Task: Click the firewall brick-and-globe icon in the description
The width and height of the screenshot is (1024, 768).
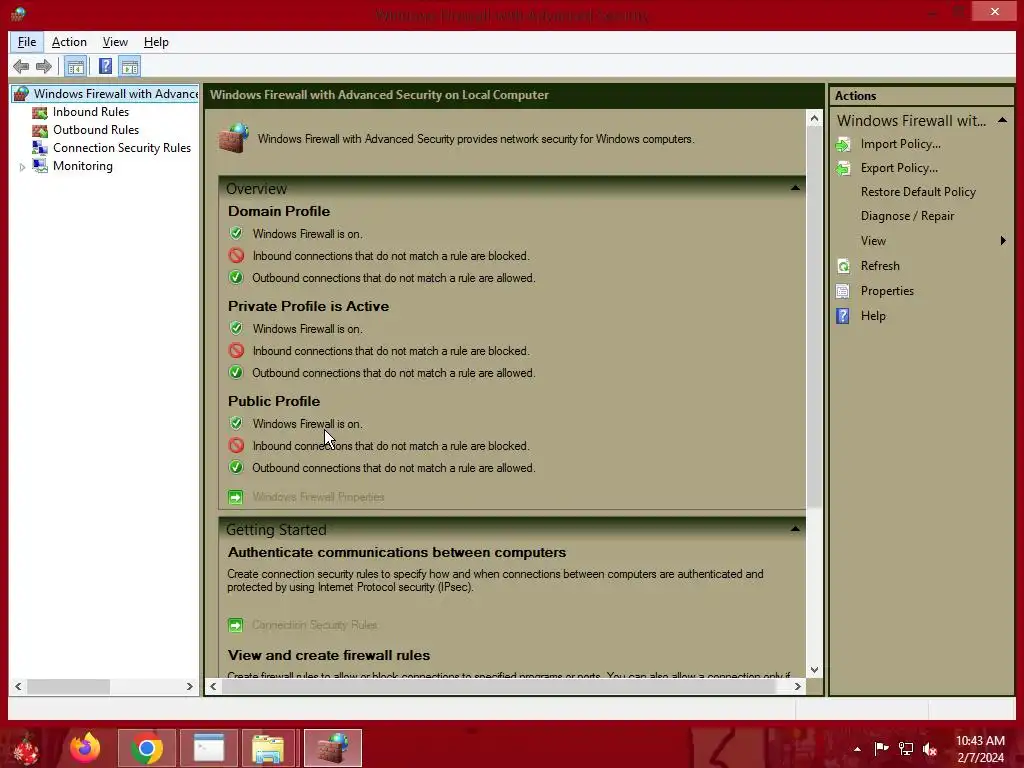Action: coord(234,138)
